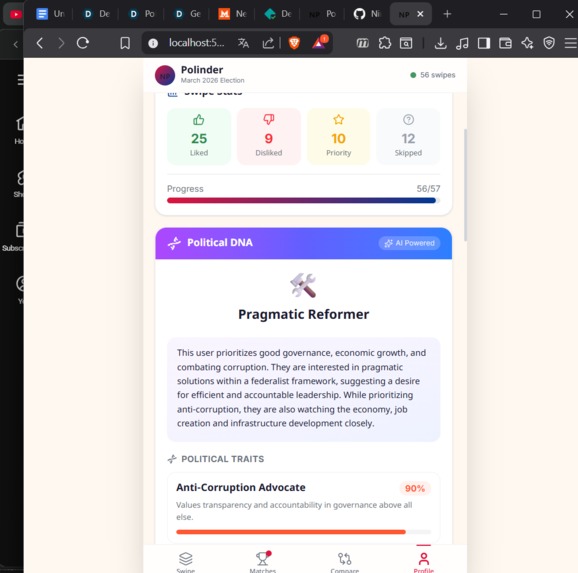The width and height of the screenshot is (578, 573).
Task: Switch to the second 'De' tab
Action: point(278,14)
